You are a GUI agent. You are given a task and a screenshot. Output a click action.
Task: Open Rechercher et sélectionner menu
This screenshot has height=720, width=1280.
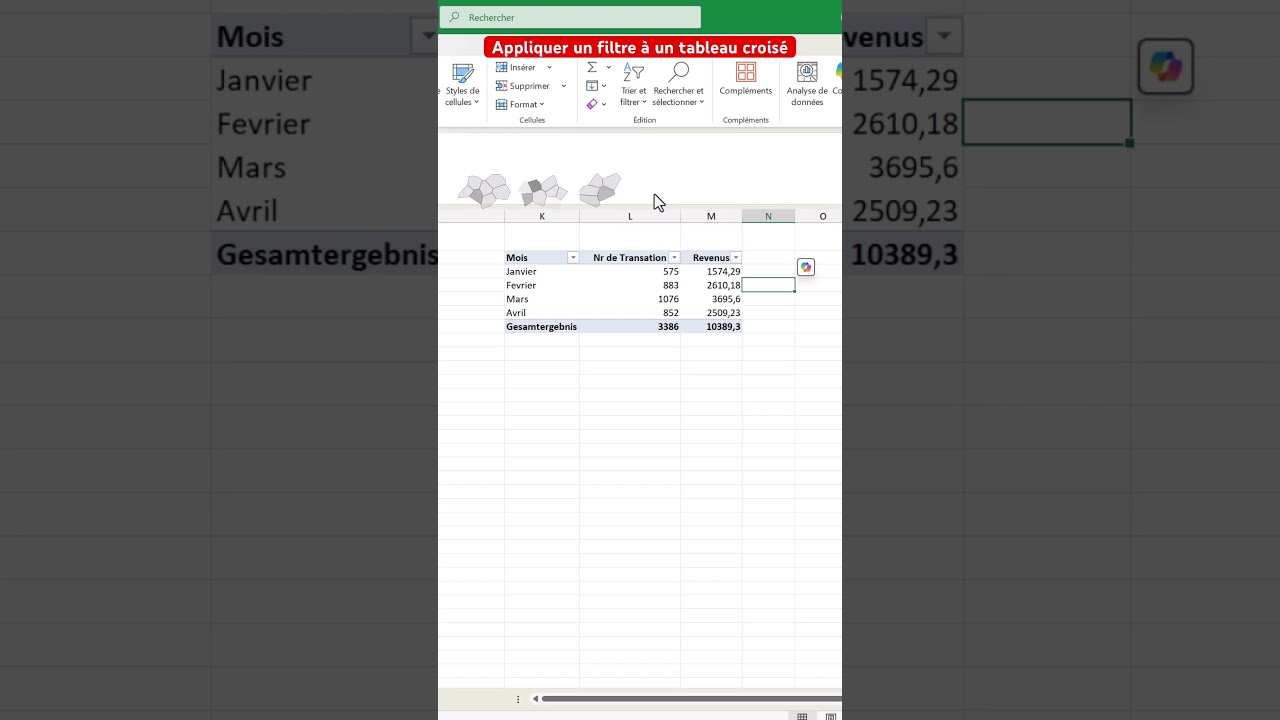(x=679, y=85)
